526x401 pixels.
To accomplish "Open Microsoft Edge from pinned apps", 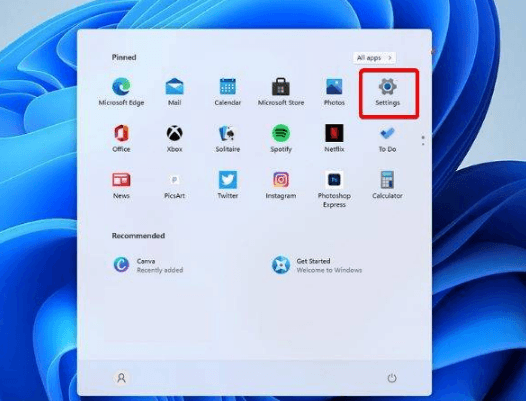I will point(121,92).
